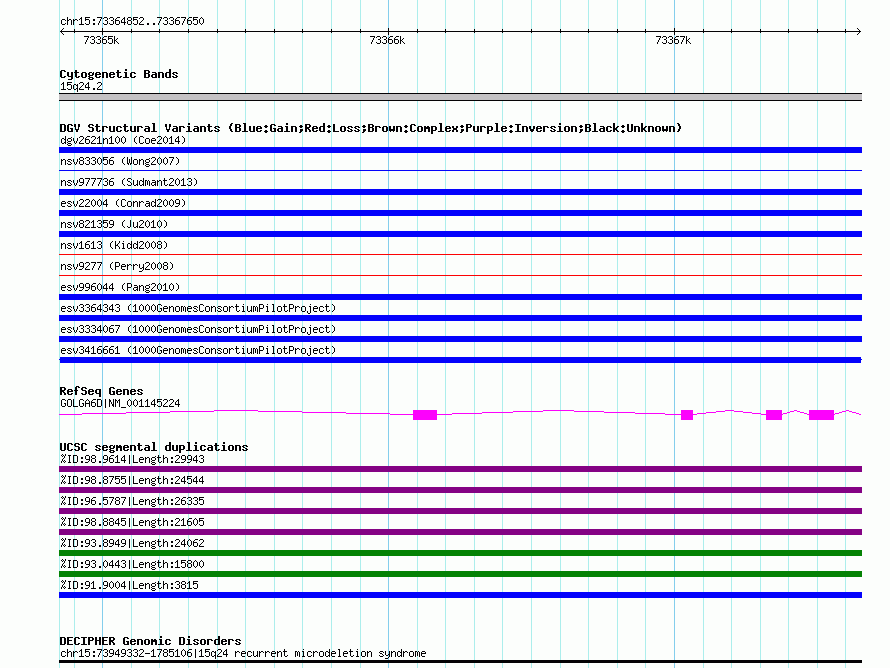Viewport: 890px width, 668px height.
Task: Open variant nsv977736 (Sudmant2013) label
Action: [x=129, y=182]
